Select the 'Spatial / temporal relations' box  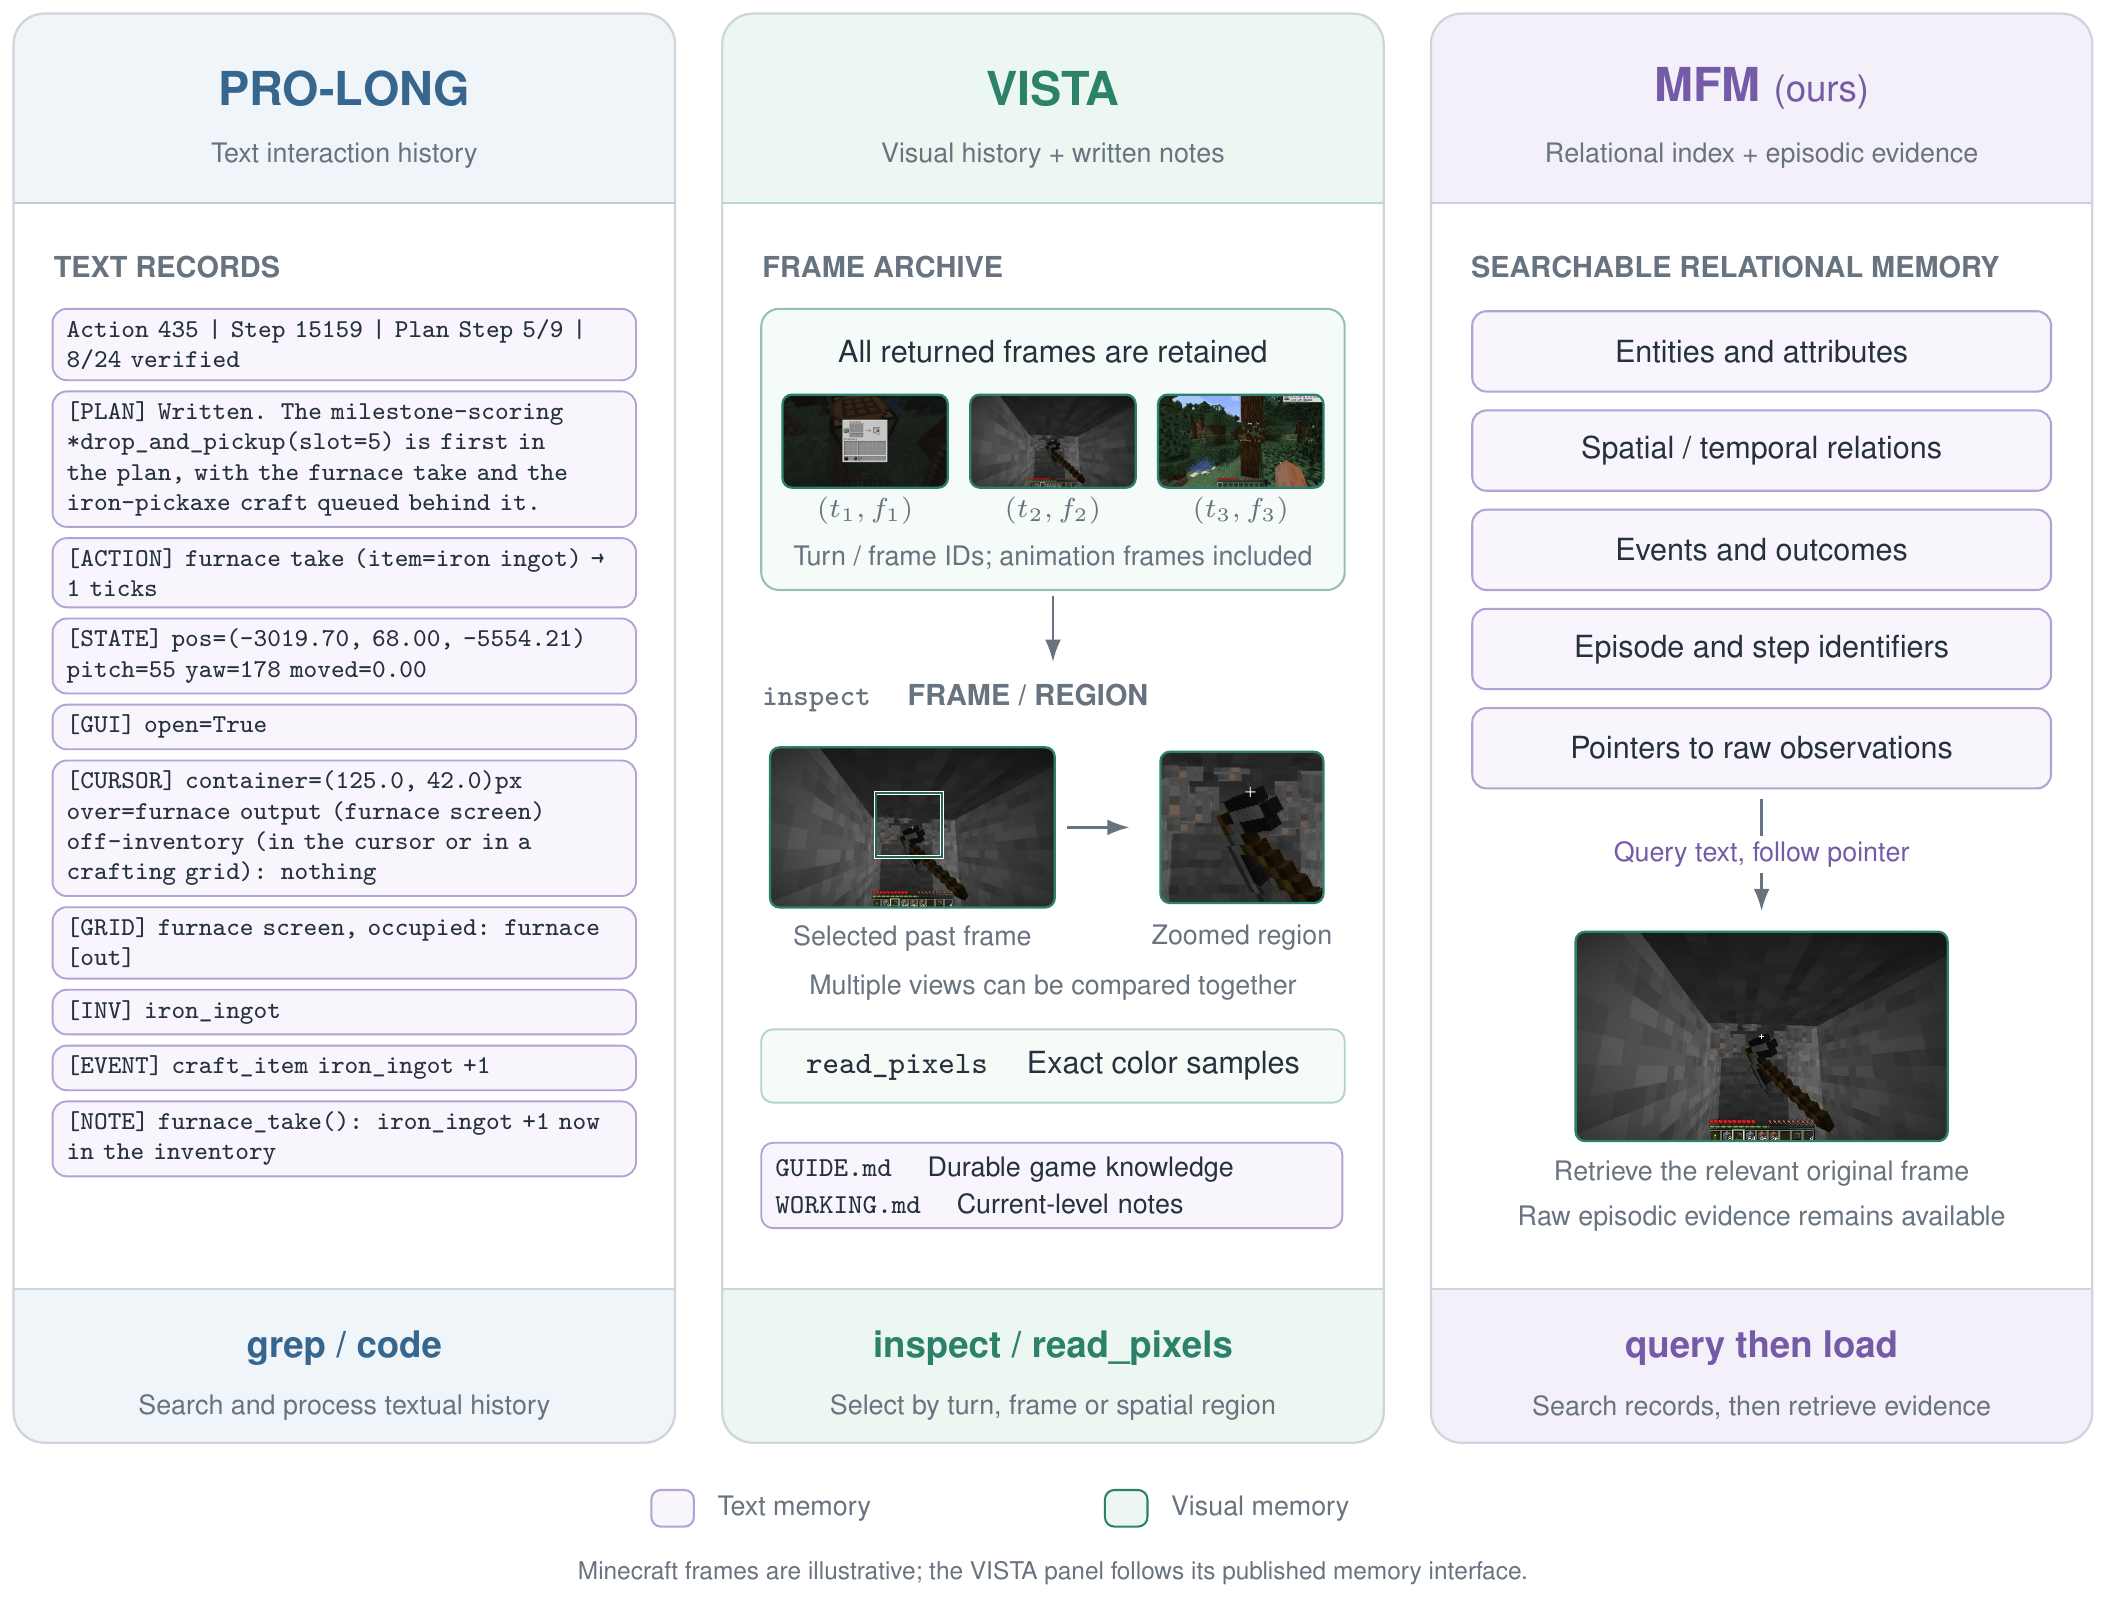click(x=1761, y=449)
